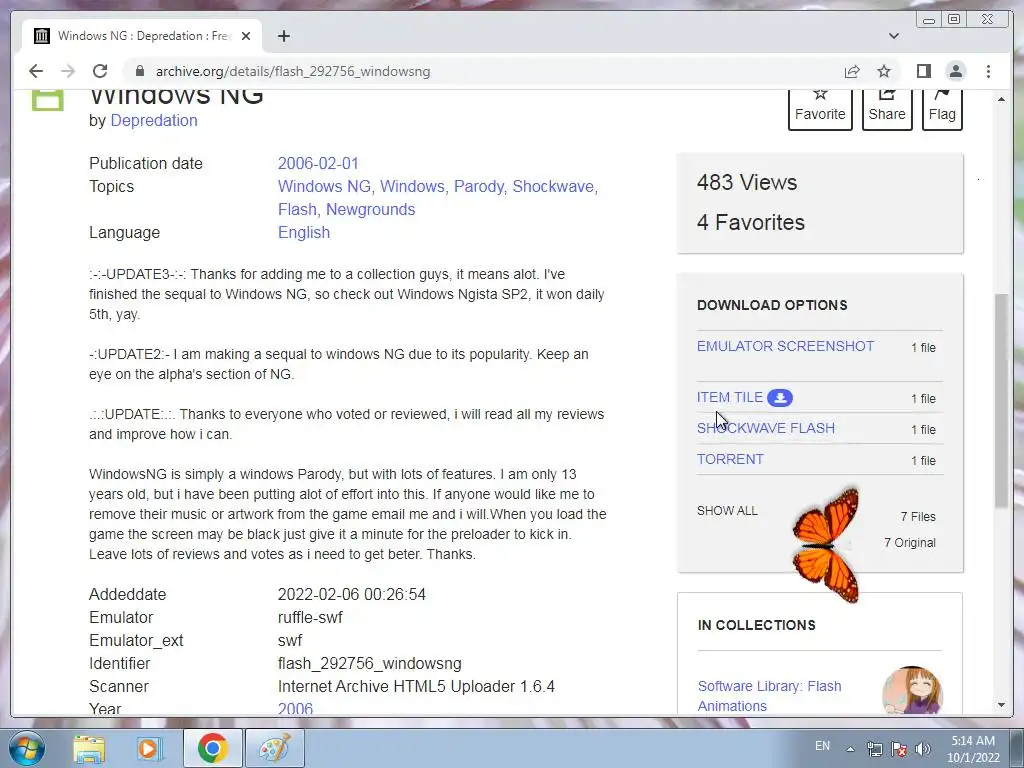Open the Flash topic link
This screenshot has height=768, width=1024.
pos(297,210)
